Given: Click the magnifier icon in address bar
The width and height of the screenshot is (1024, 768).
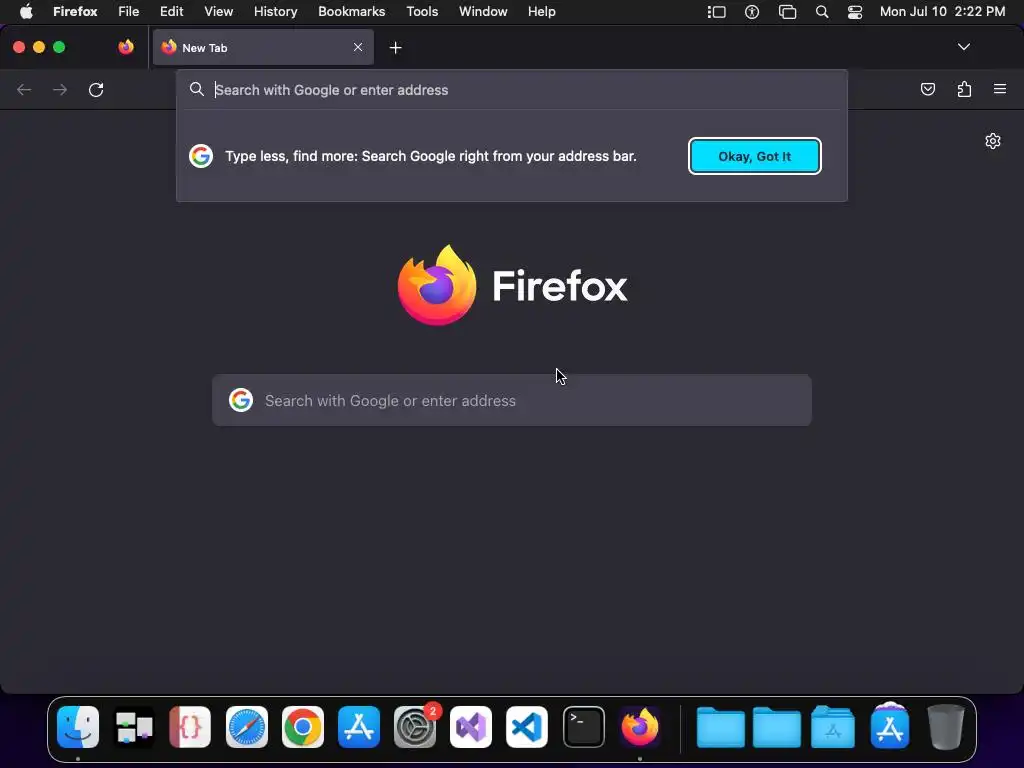Looking at the screenshot, I should tap(197, 89).
